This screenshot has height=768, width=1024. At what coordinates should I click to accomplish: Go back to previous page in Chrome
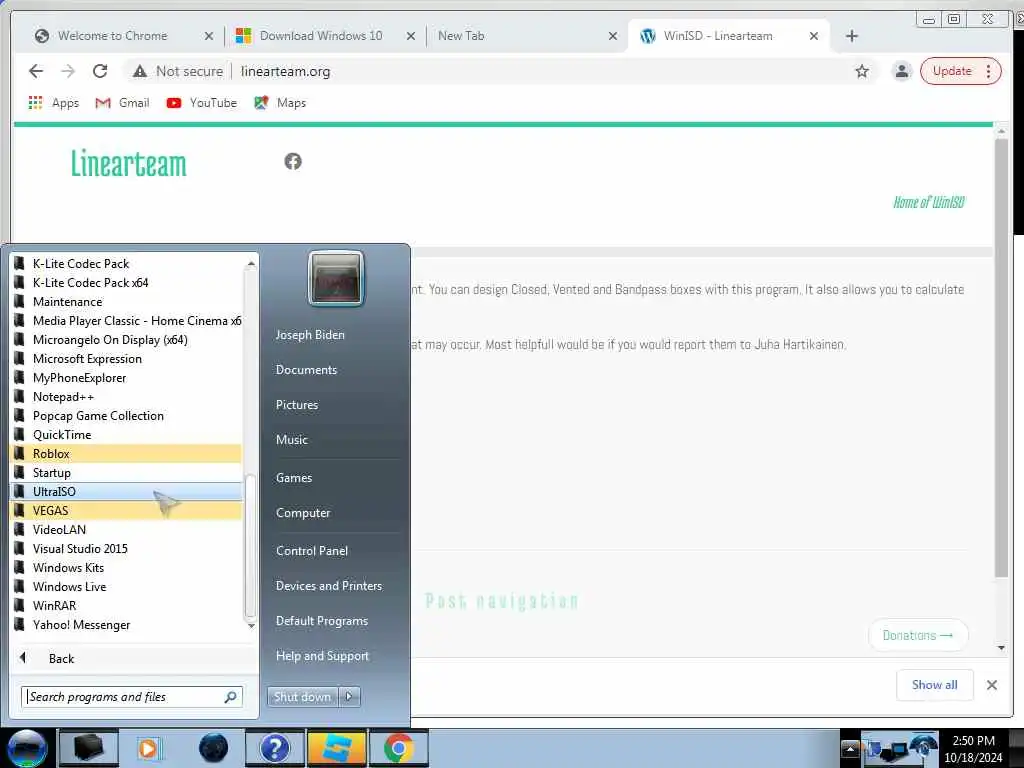(x=36, y=71)
